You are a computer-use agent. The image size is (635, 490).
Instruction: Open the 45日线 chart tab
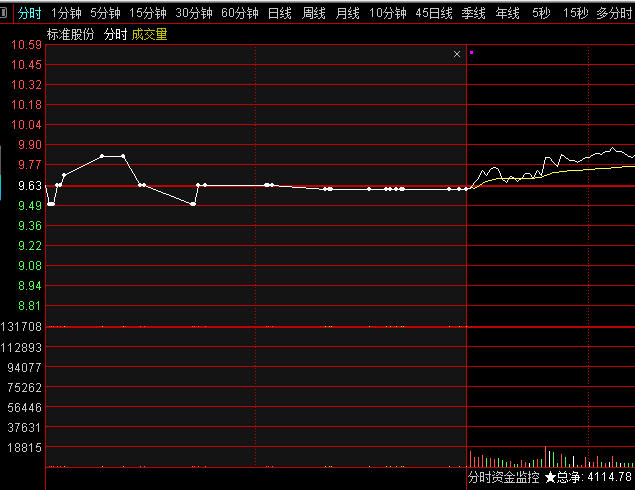pos(434,13)
